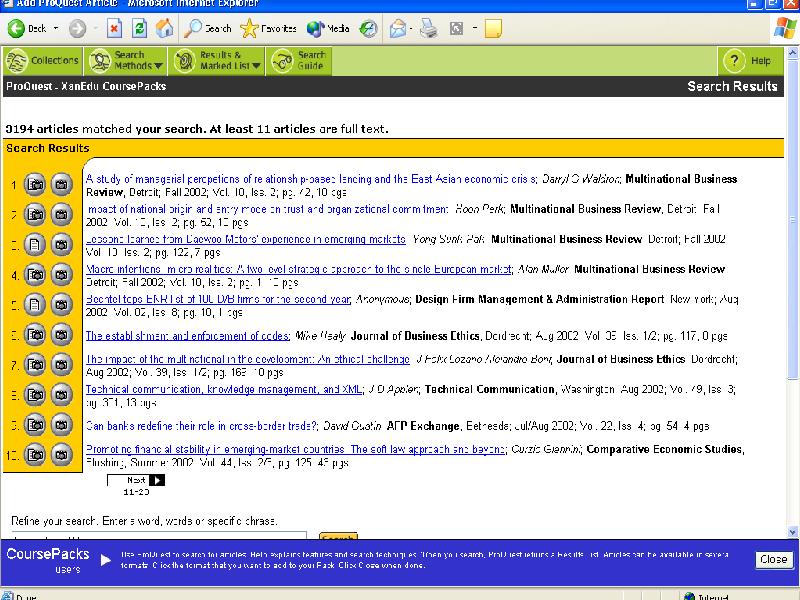Click the scrollbar up arrow
Image resolution: width=800 pixels, height=600 pixels.
tap(793, 53)
